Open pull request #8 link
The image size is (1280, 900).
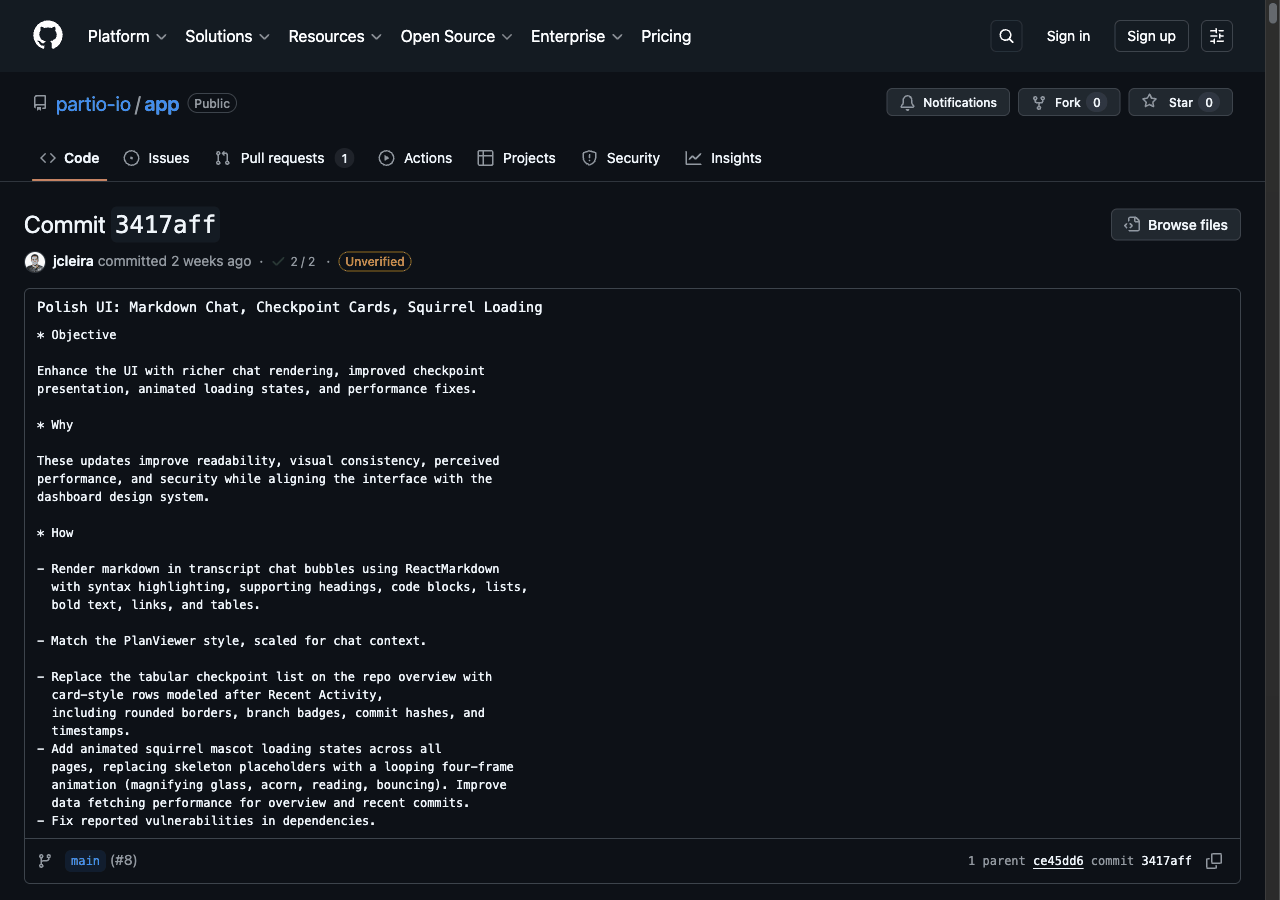123,861
